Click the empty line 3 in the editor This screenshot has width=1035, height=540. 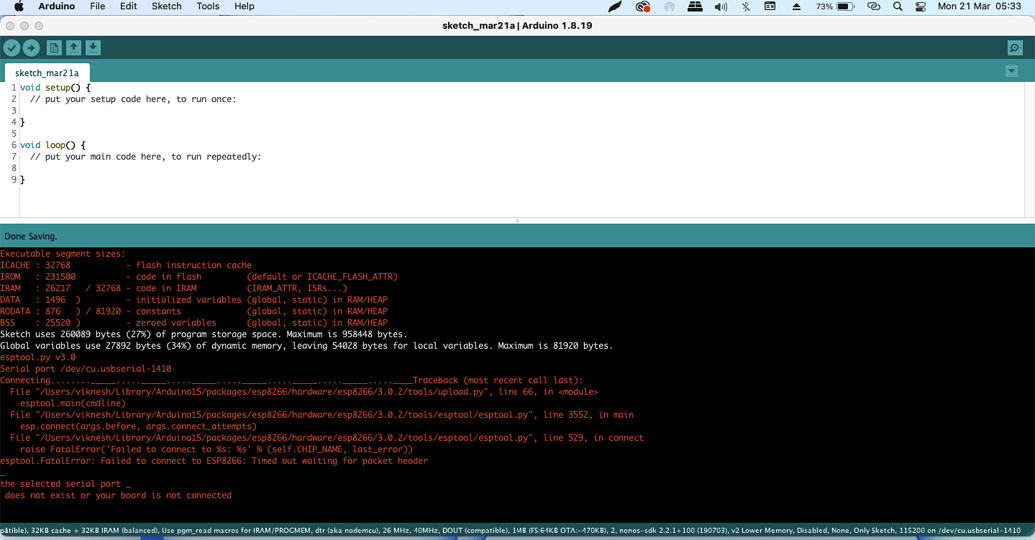[521, 110]
